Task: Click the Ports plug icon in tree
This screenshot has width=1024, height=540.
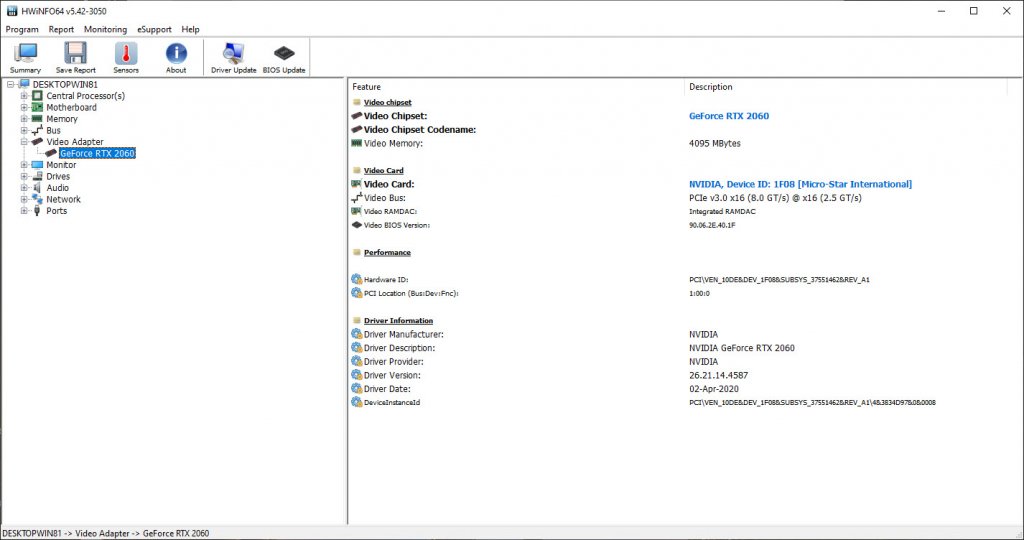Action: point(37,211)
